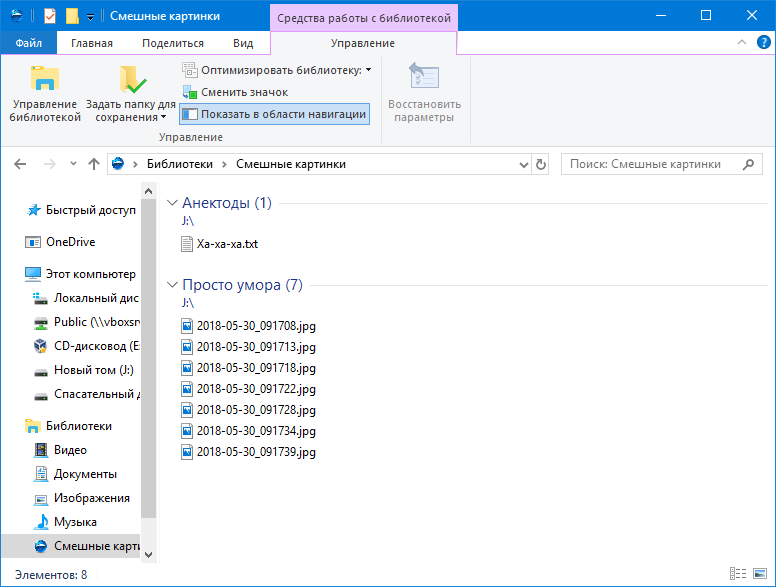Click Смешные картинки in address bar
The image size is (776, 587).
tap(291, 164)
